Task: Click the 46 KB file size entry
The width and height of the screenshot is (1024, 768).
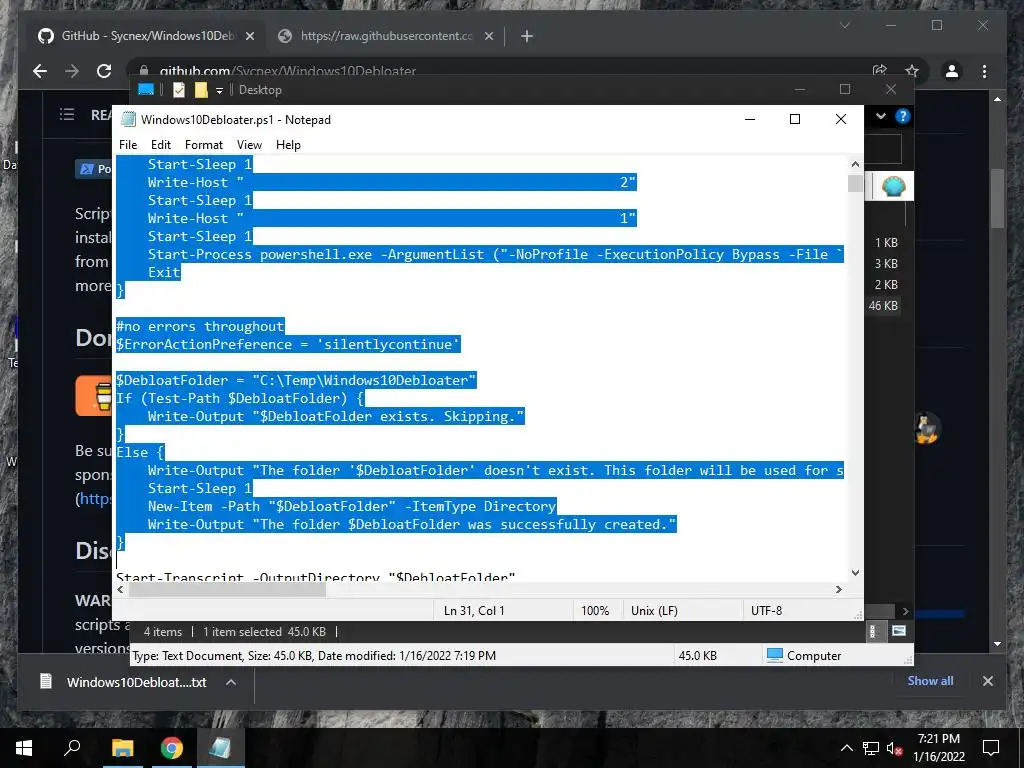Action: (x=883, y=306)
